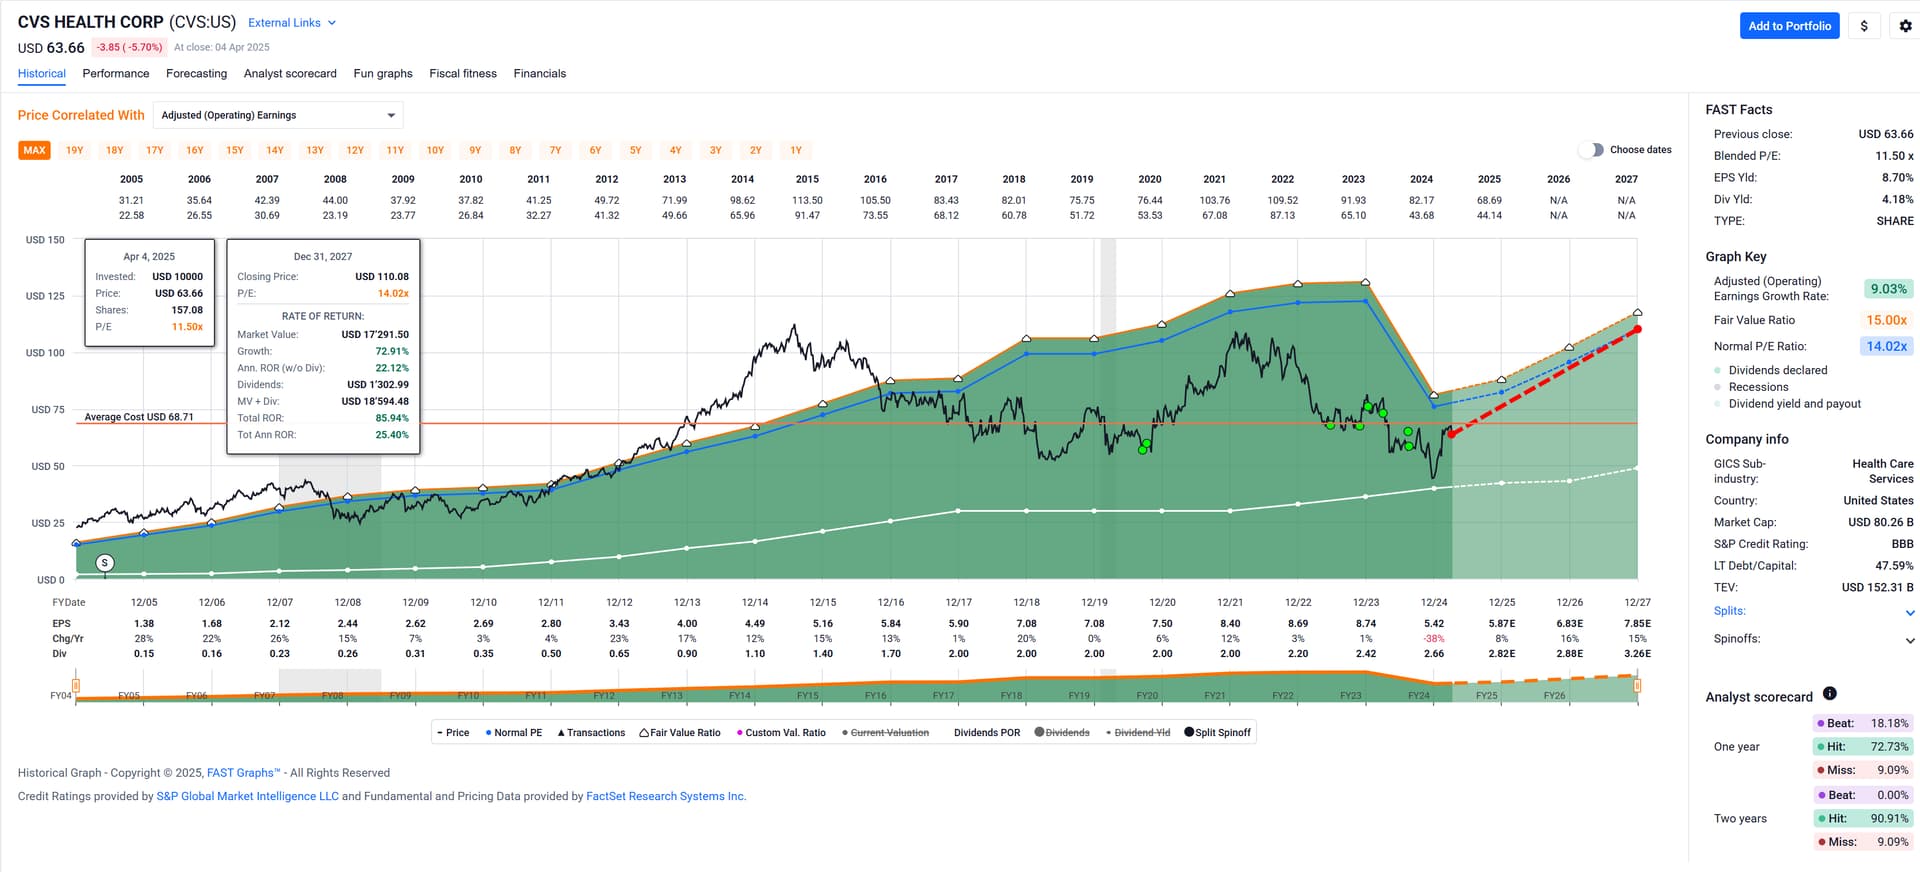This screenshot has height=872, width=1920.
Task: Expand the Spinoffs section
Action: pos(1910,640)
